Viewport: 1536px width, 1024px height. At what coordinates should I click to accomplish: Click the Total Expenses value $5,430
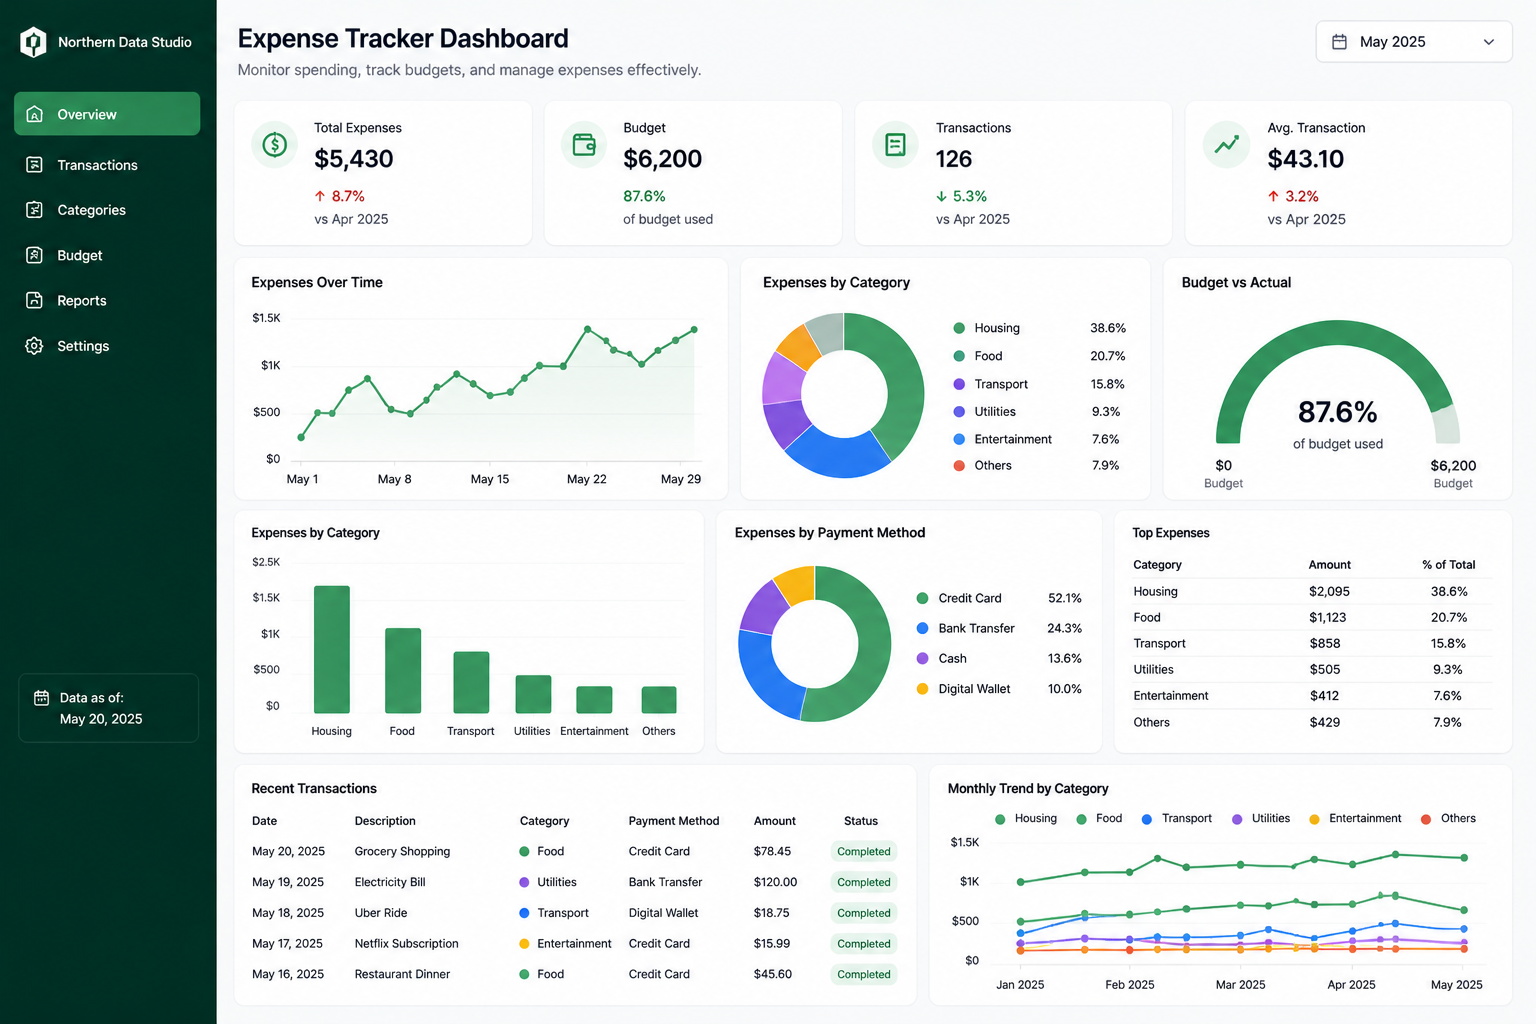point(354,159)
